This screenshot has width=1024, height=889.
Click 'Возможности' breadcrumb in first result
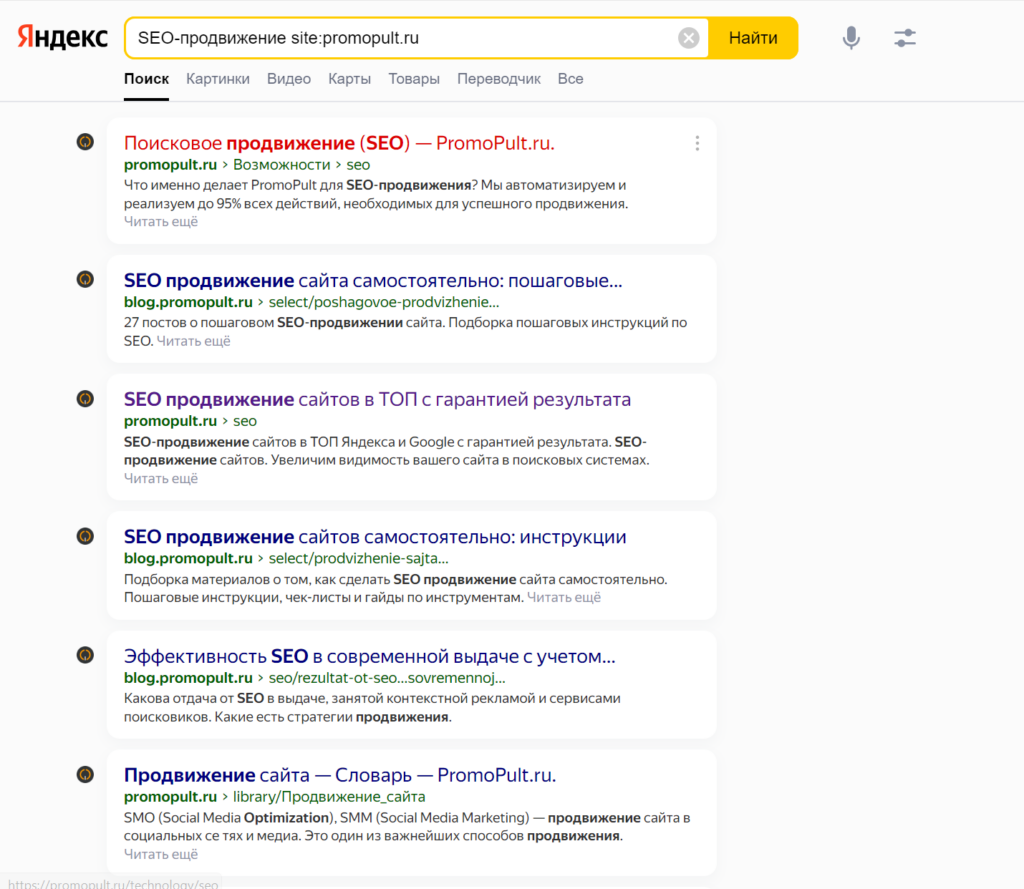point(281,165)
